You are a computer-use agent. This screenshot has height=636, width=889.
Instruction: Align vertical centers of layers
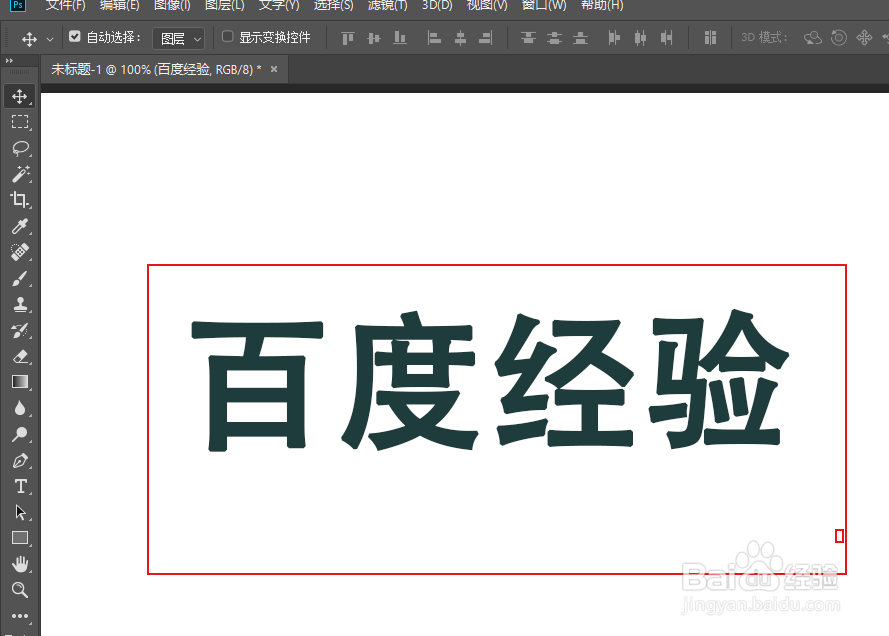click(374, 38)
